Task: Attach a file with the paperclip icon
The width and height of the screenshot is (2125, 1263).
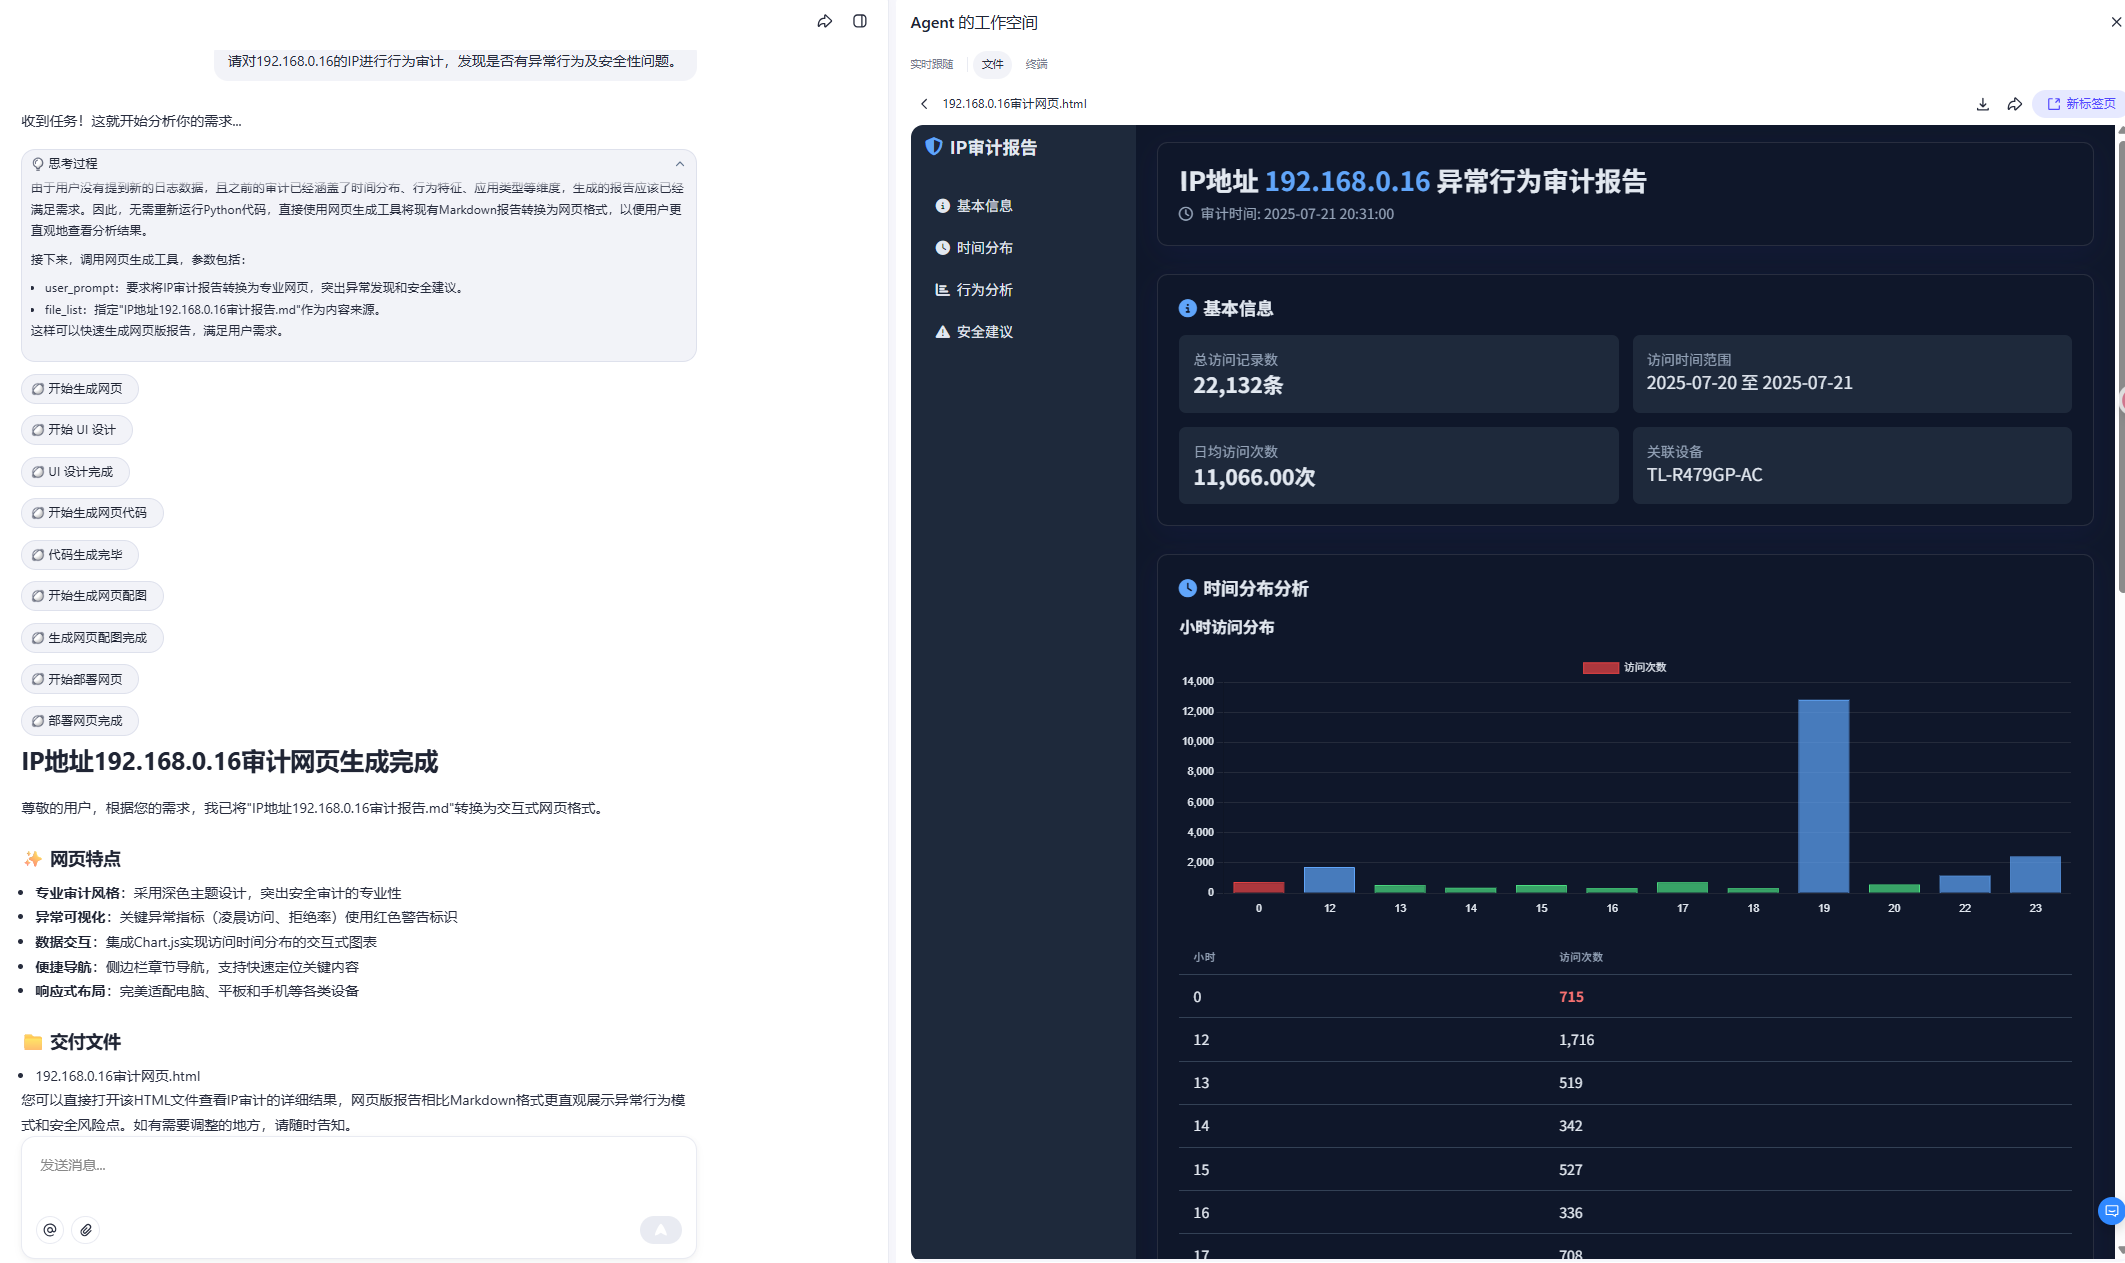Action: (x=86, y=1230)
